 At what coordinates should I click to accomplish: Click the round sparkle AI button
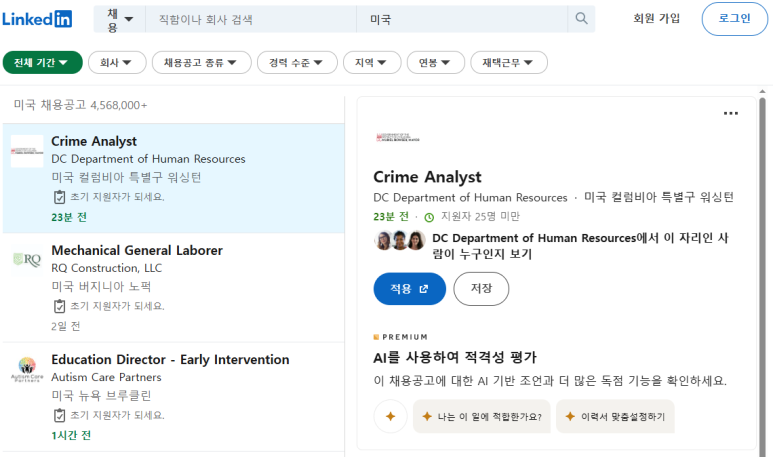point(390,417)
